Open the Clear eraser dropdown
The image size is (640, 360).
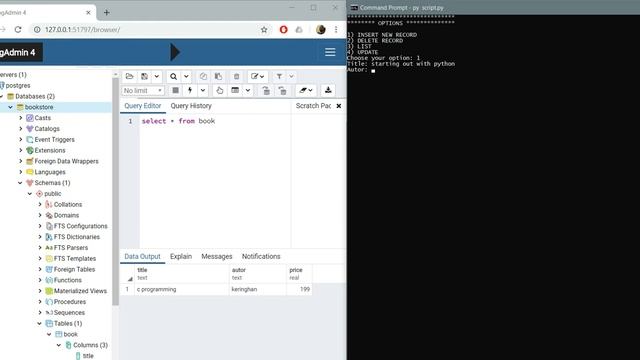pyautogui.click(x=305, y=90)
